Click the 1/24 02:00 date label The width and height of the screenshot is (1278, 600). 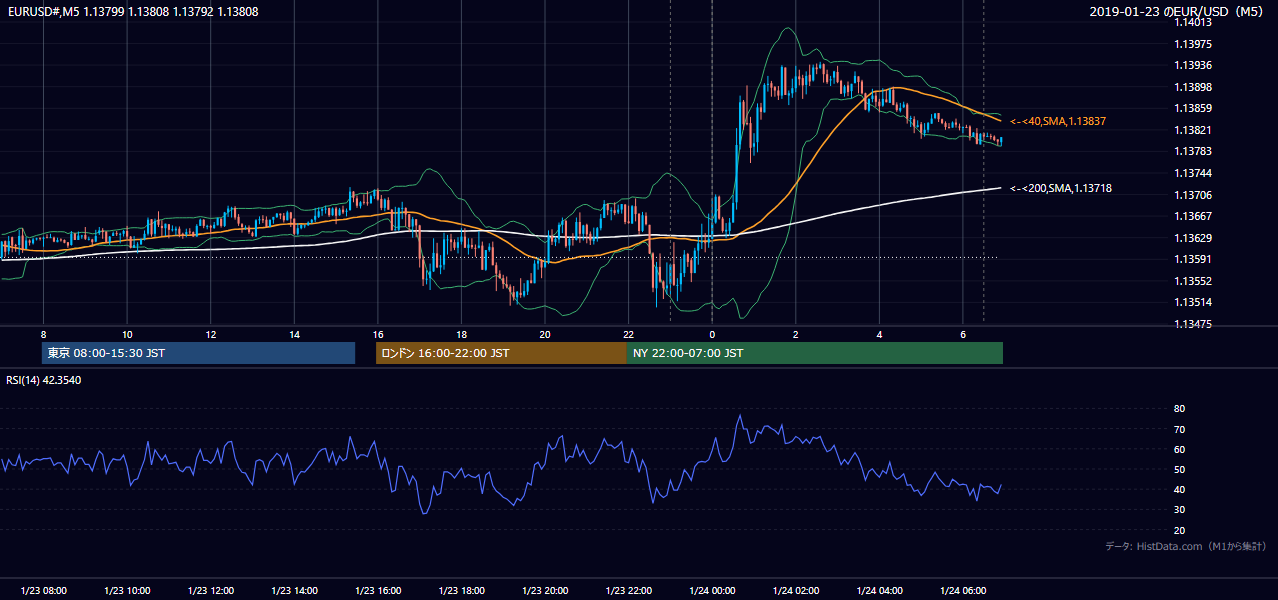click(x=796, y=590)
